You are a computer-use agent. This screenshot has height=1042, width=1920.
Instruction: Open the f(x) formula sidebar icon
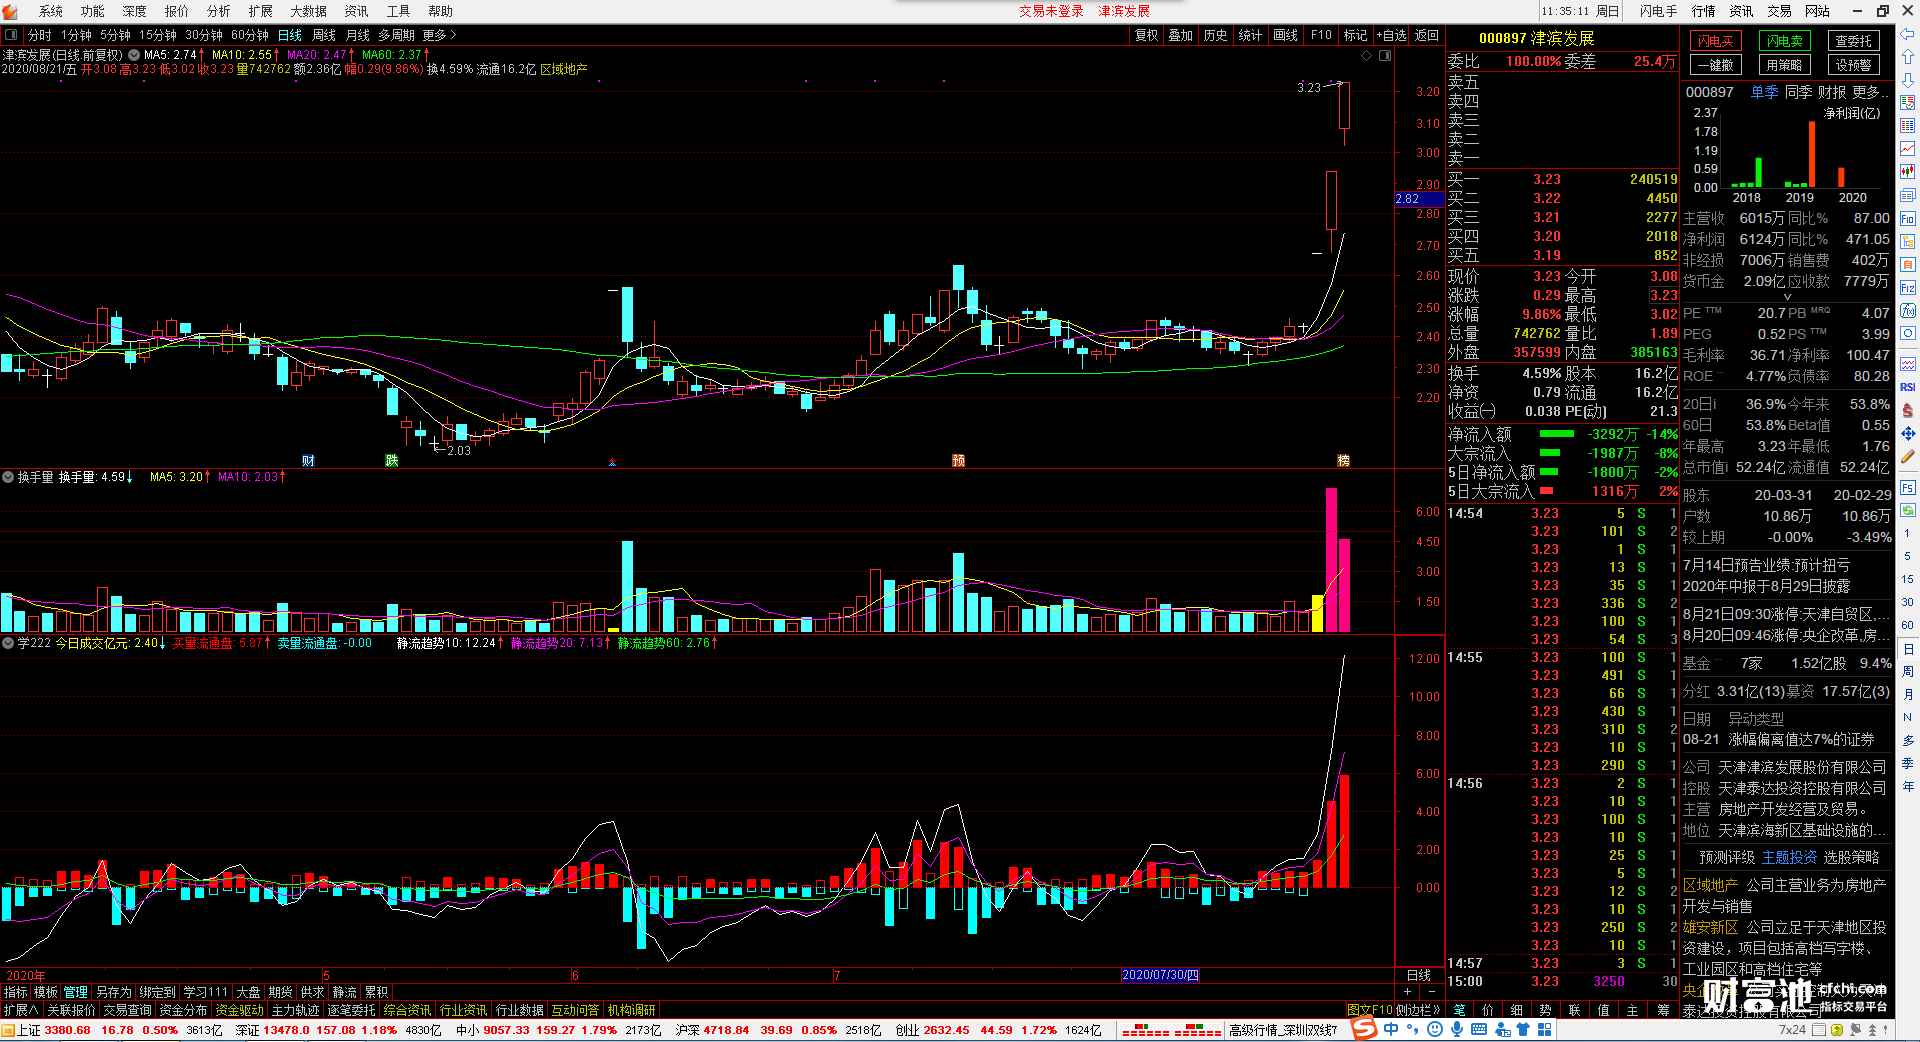[x=1908, y=310]
